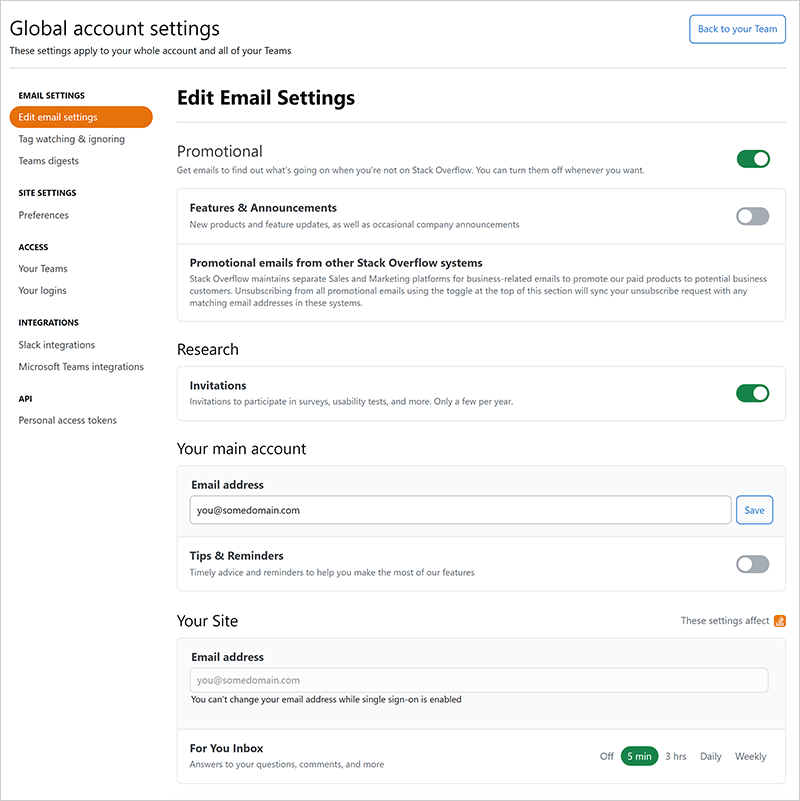Screen dimensions: 800x801
Task: Go to Tag watching & ignoring
Action: (x=72, y=139)
